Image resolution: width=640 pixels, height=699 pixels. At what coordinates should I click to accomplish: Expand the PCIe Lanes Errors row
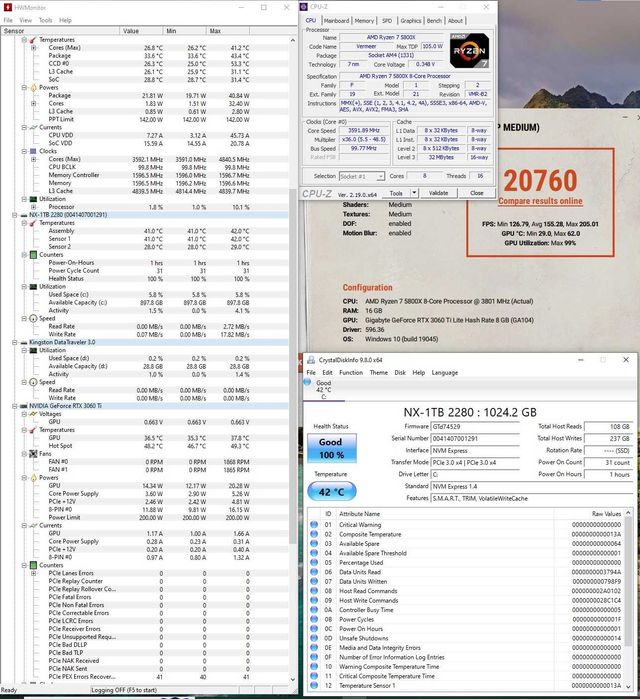click(33, 573)
